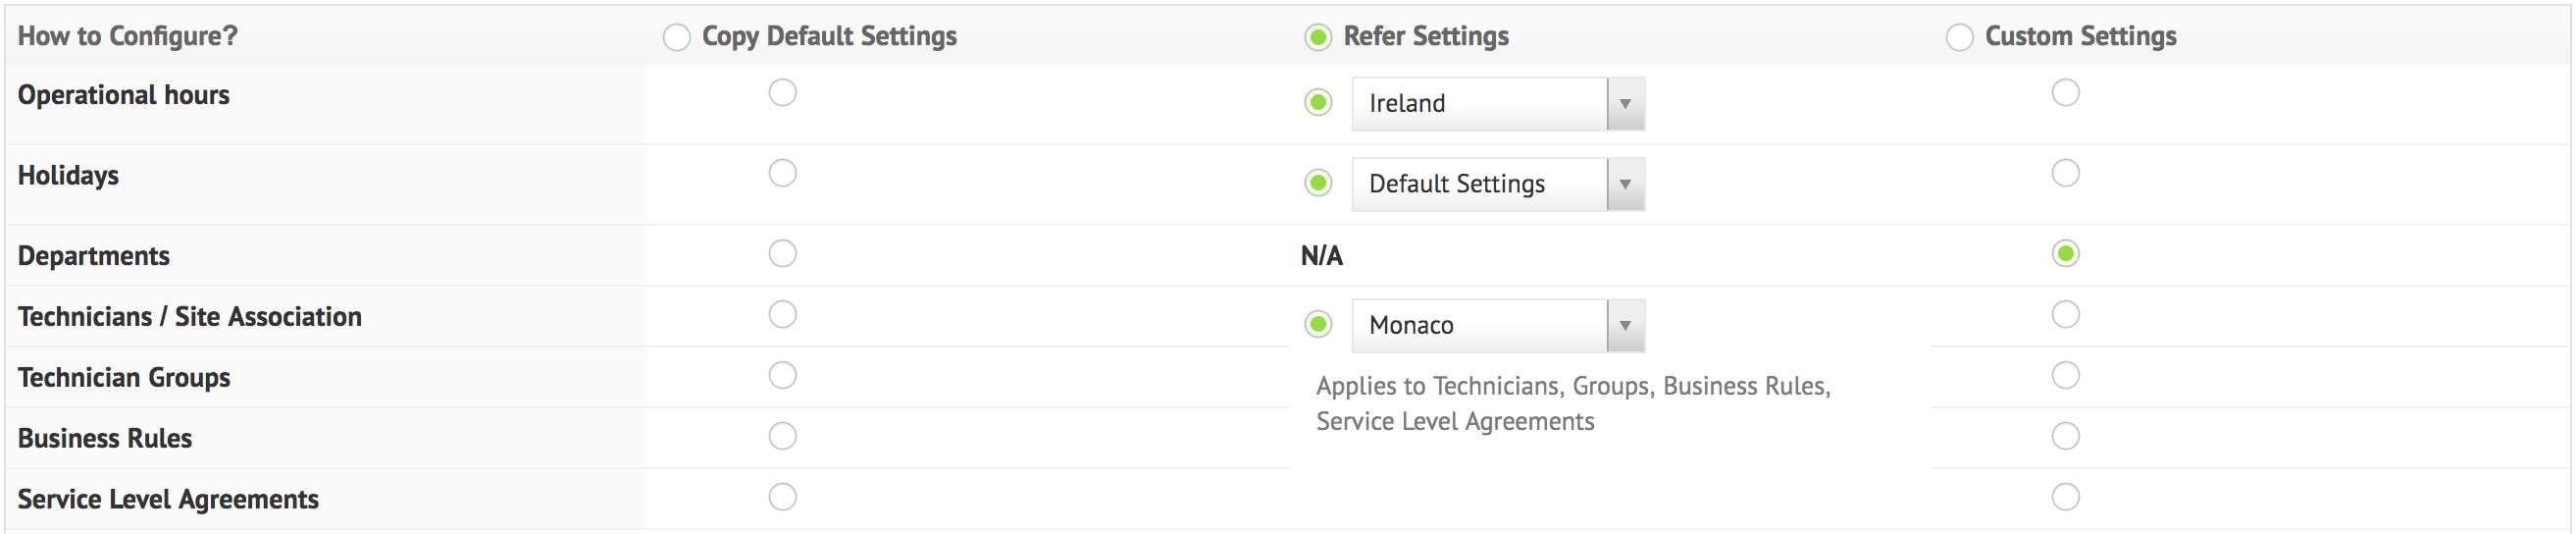Choose Custom Settings for Business Rules

(x=2065, y=437)
